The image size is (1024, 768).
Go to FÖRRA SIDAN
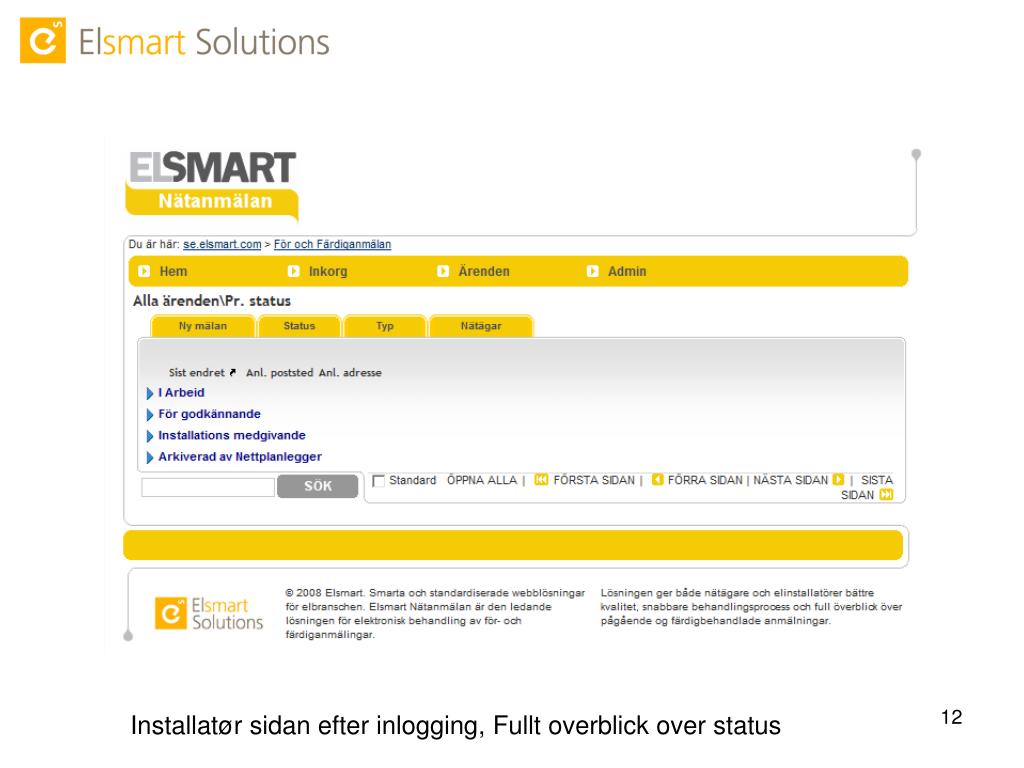(705, 480)
